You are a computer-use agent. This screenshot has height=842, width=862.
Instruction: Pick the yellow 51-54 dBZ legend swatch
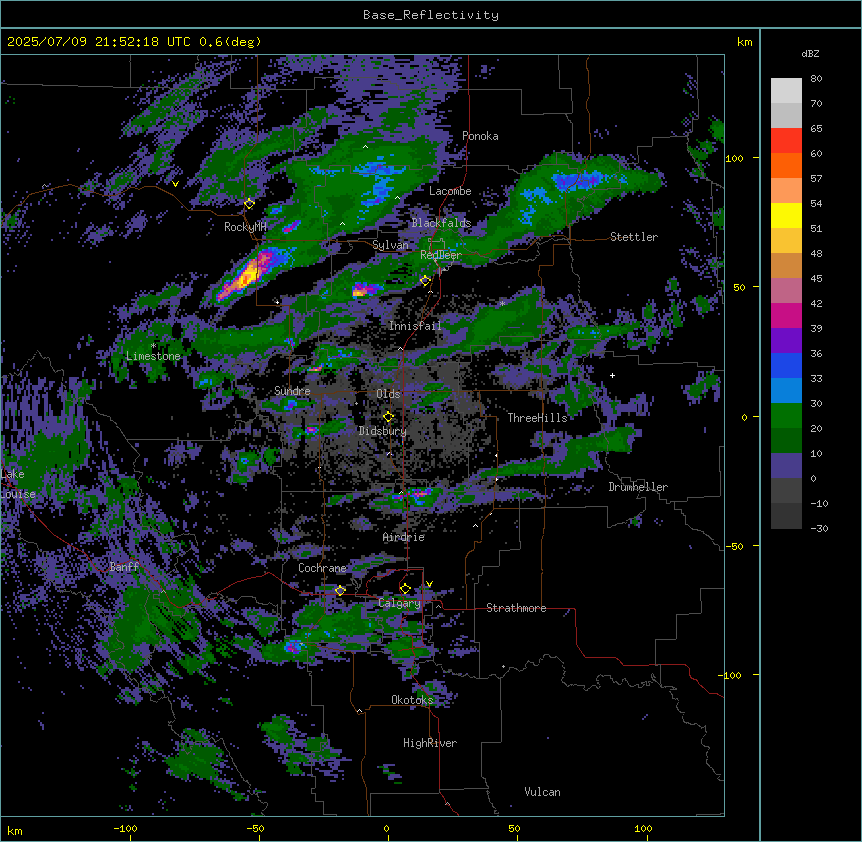[x=786, y=215]
